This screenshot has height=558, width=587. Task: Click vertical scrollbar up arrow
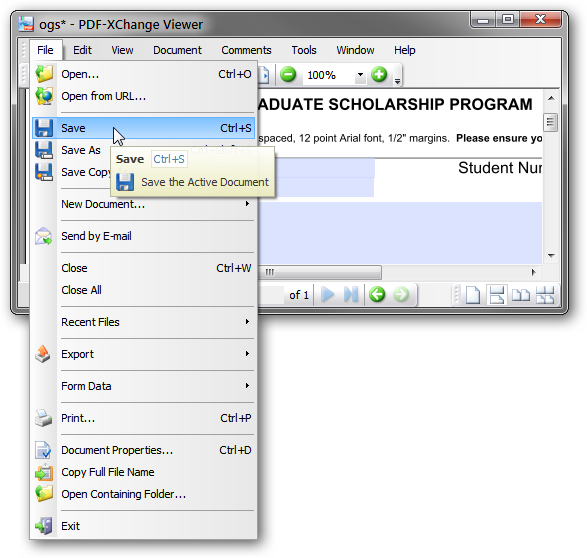551,98
